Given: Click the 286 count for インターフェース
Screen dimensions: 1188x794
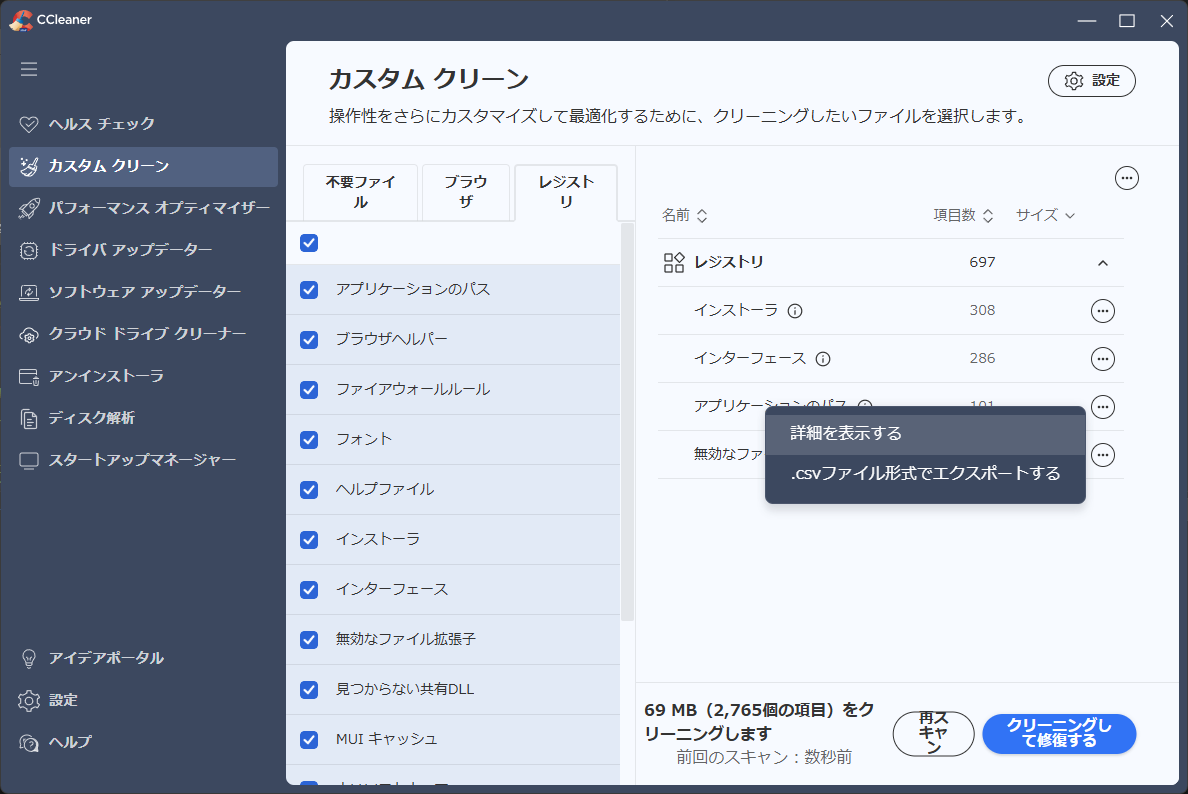Looking at the screenshot, I should (982, 358).
